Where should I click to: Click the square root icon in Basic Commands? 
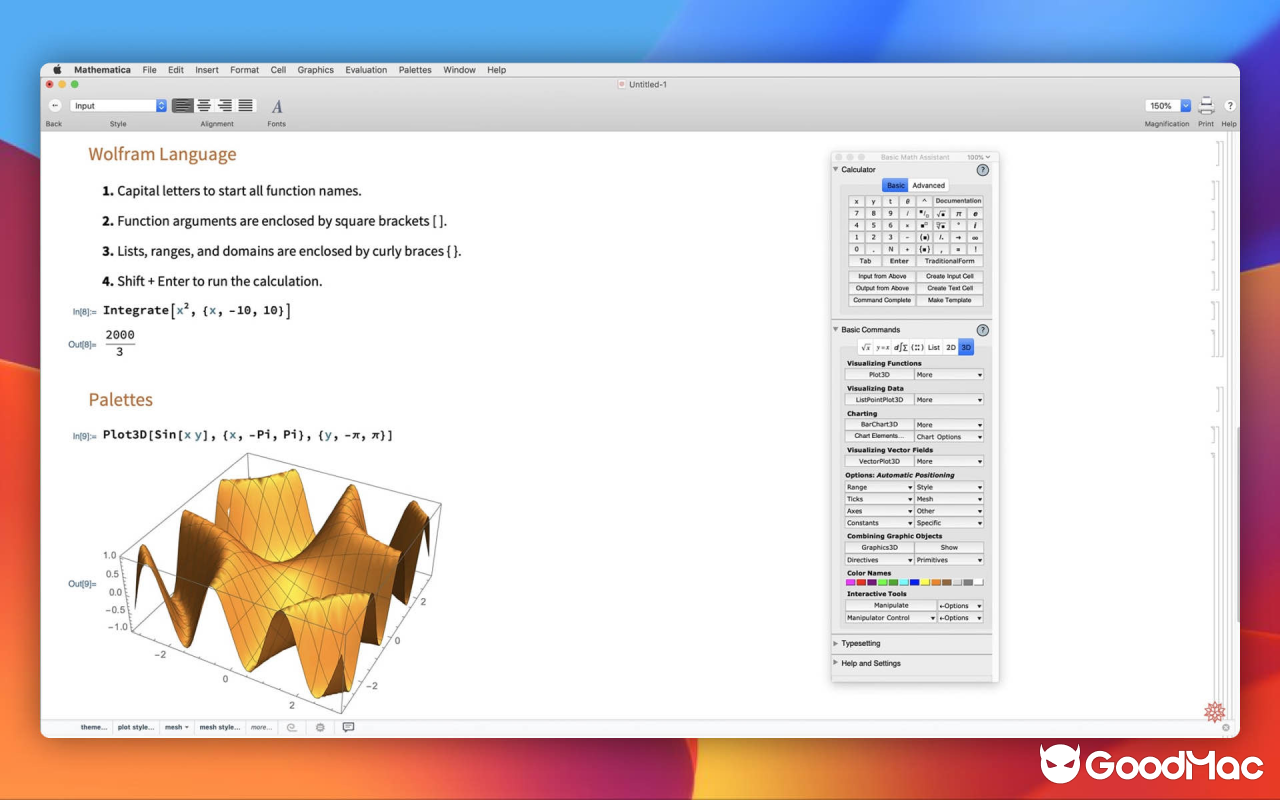[x=866, y=347]
